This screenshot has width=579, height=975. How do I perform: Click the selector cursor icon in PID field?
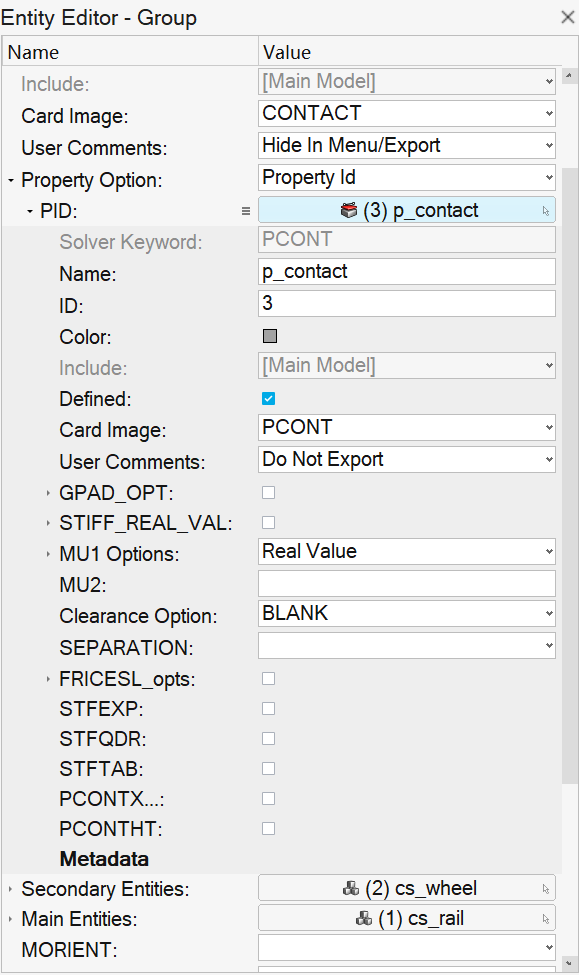pyautogui.click(x=545, y=211)
